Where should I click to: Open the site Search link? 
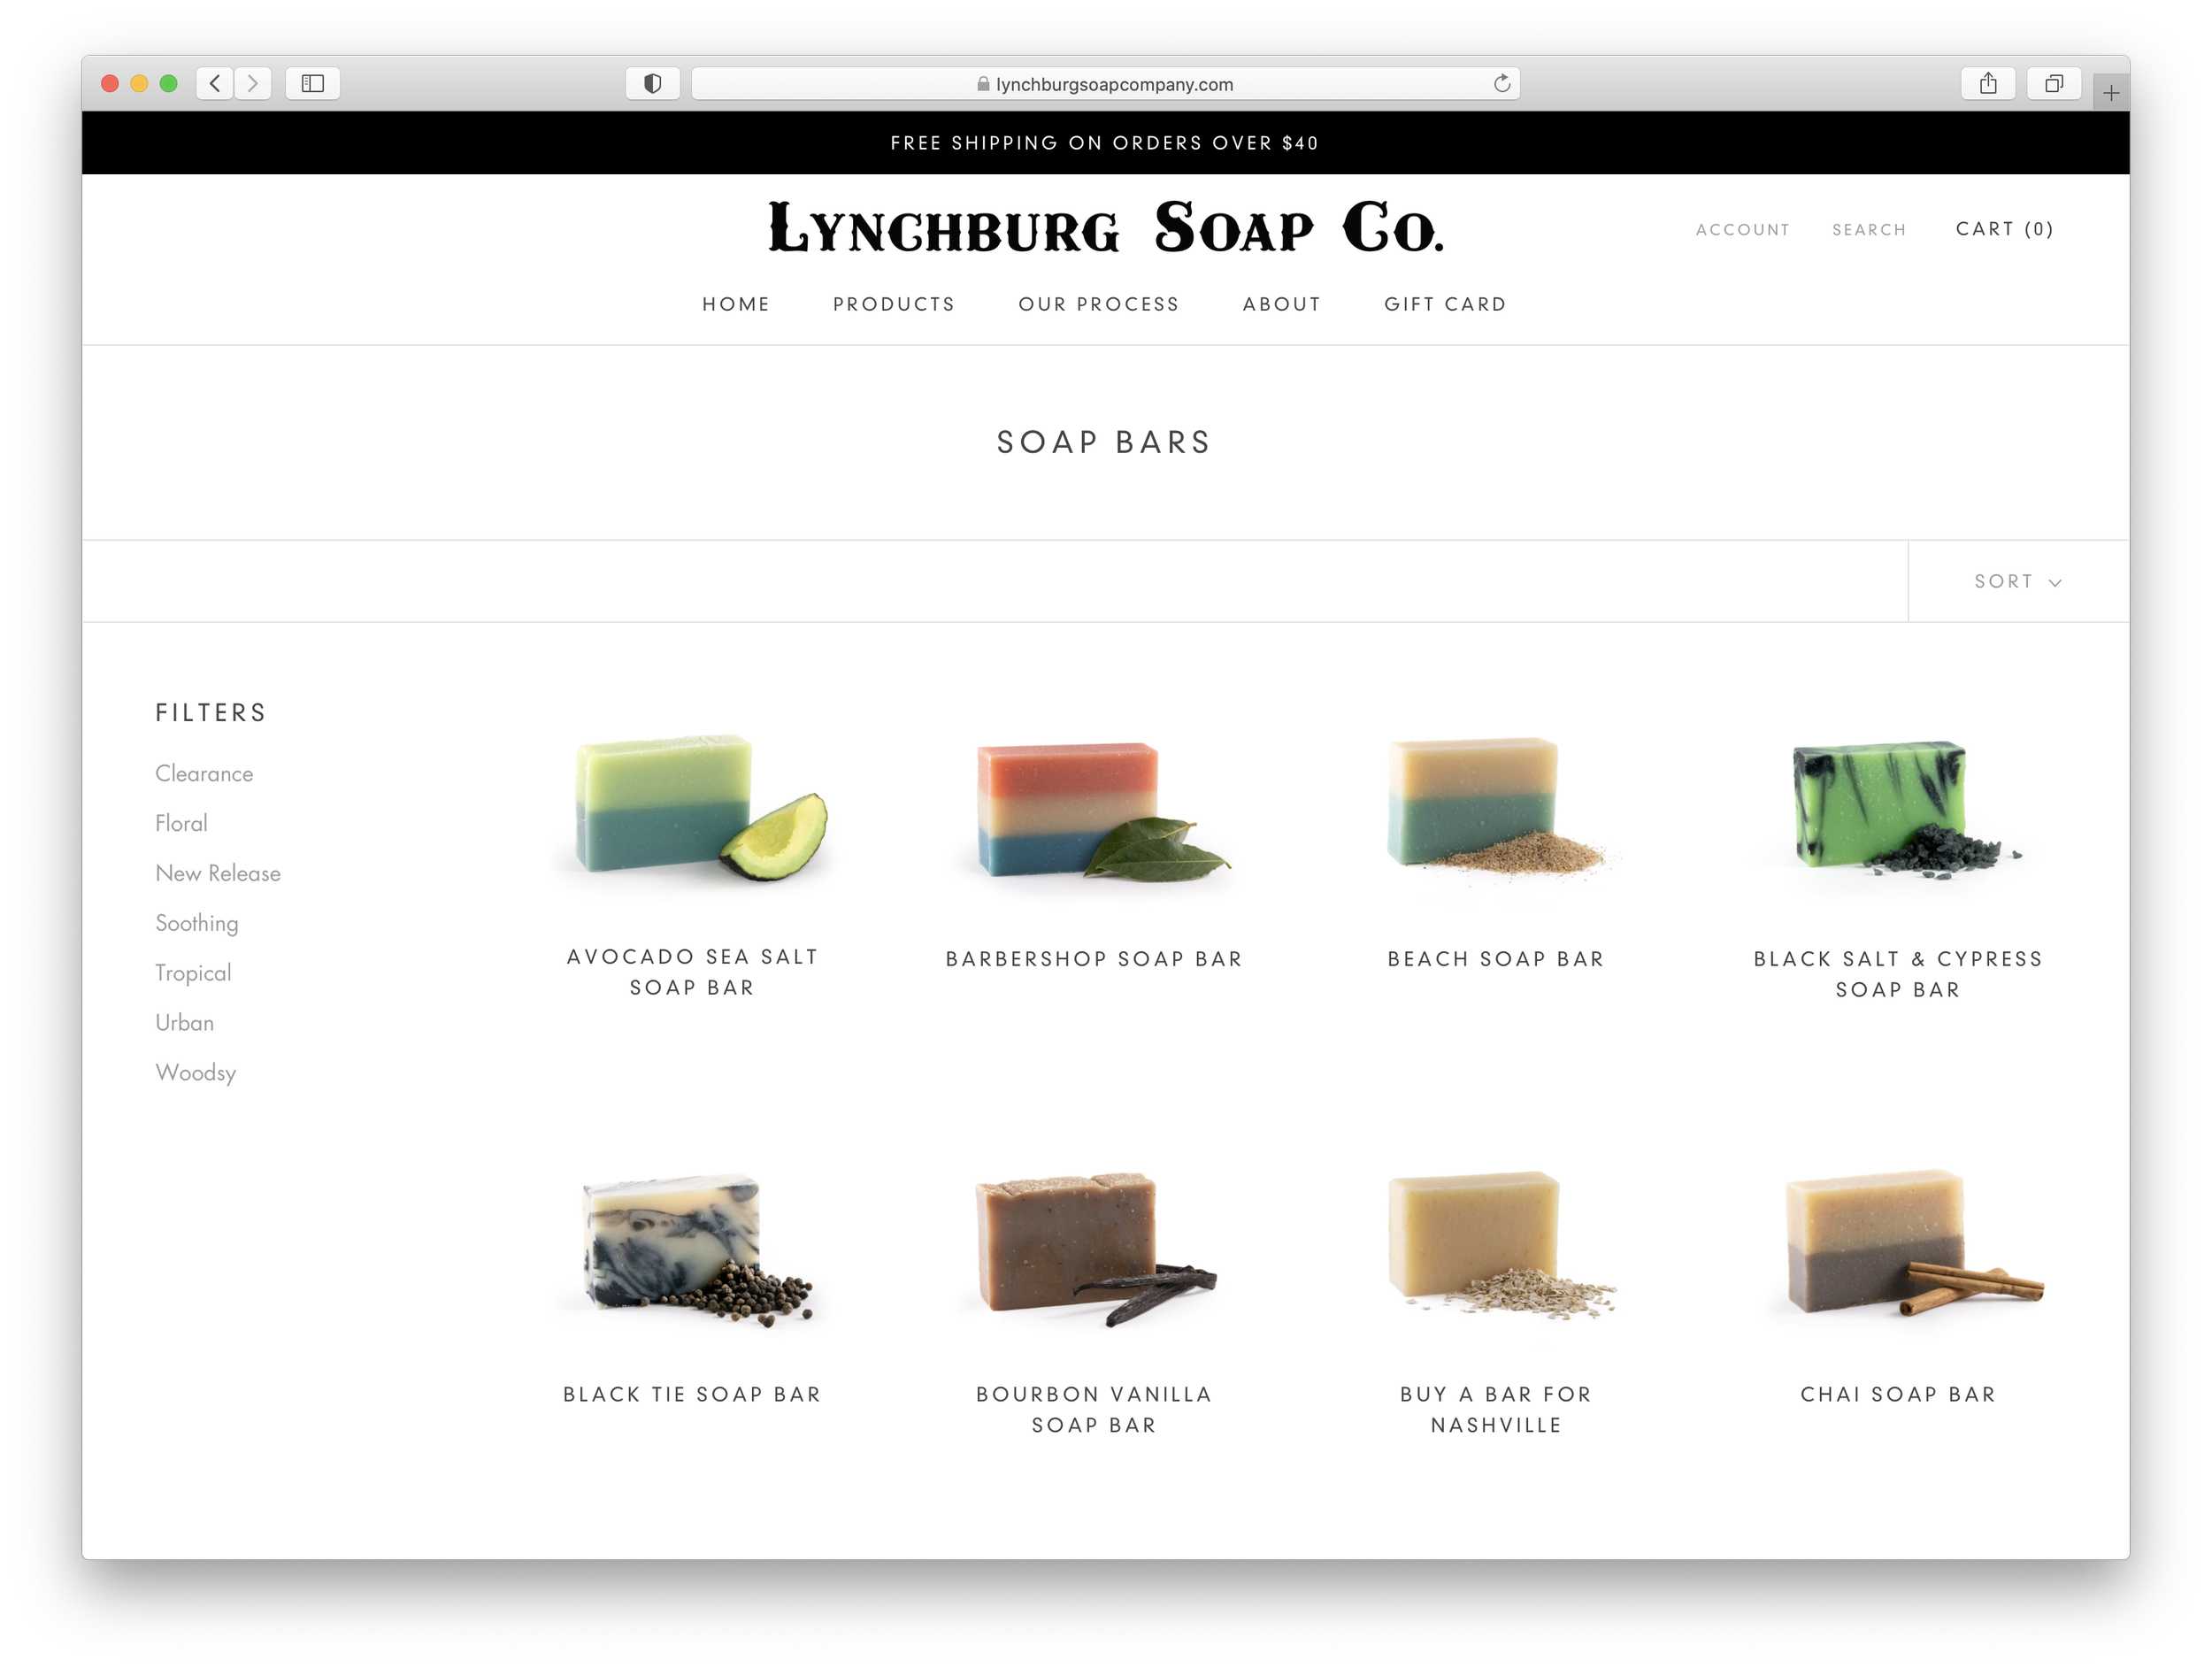1868,230
